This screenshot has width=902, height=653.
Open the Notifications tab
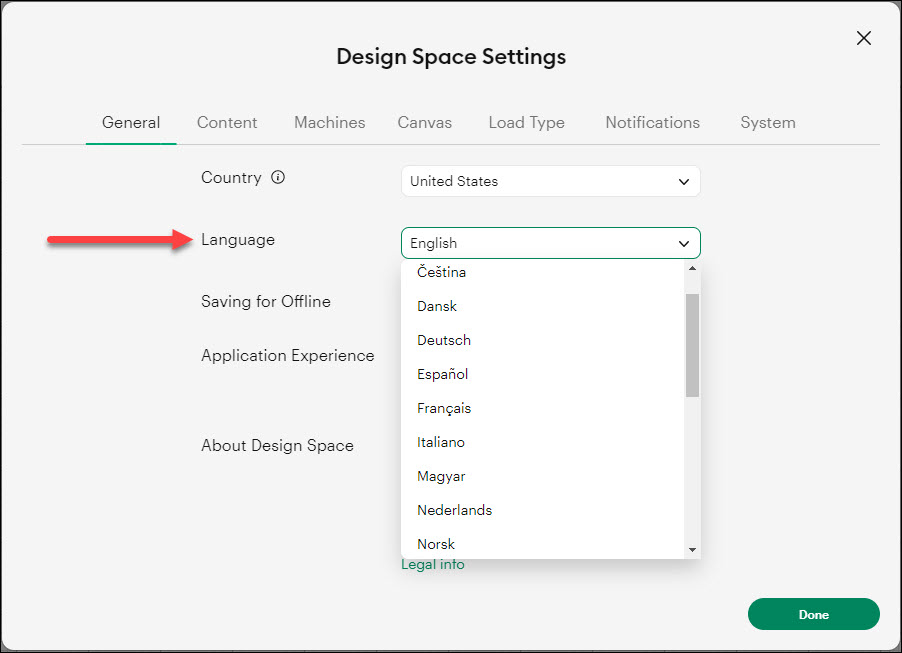pos(652,122)
